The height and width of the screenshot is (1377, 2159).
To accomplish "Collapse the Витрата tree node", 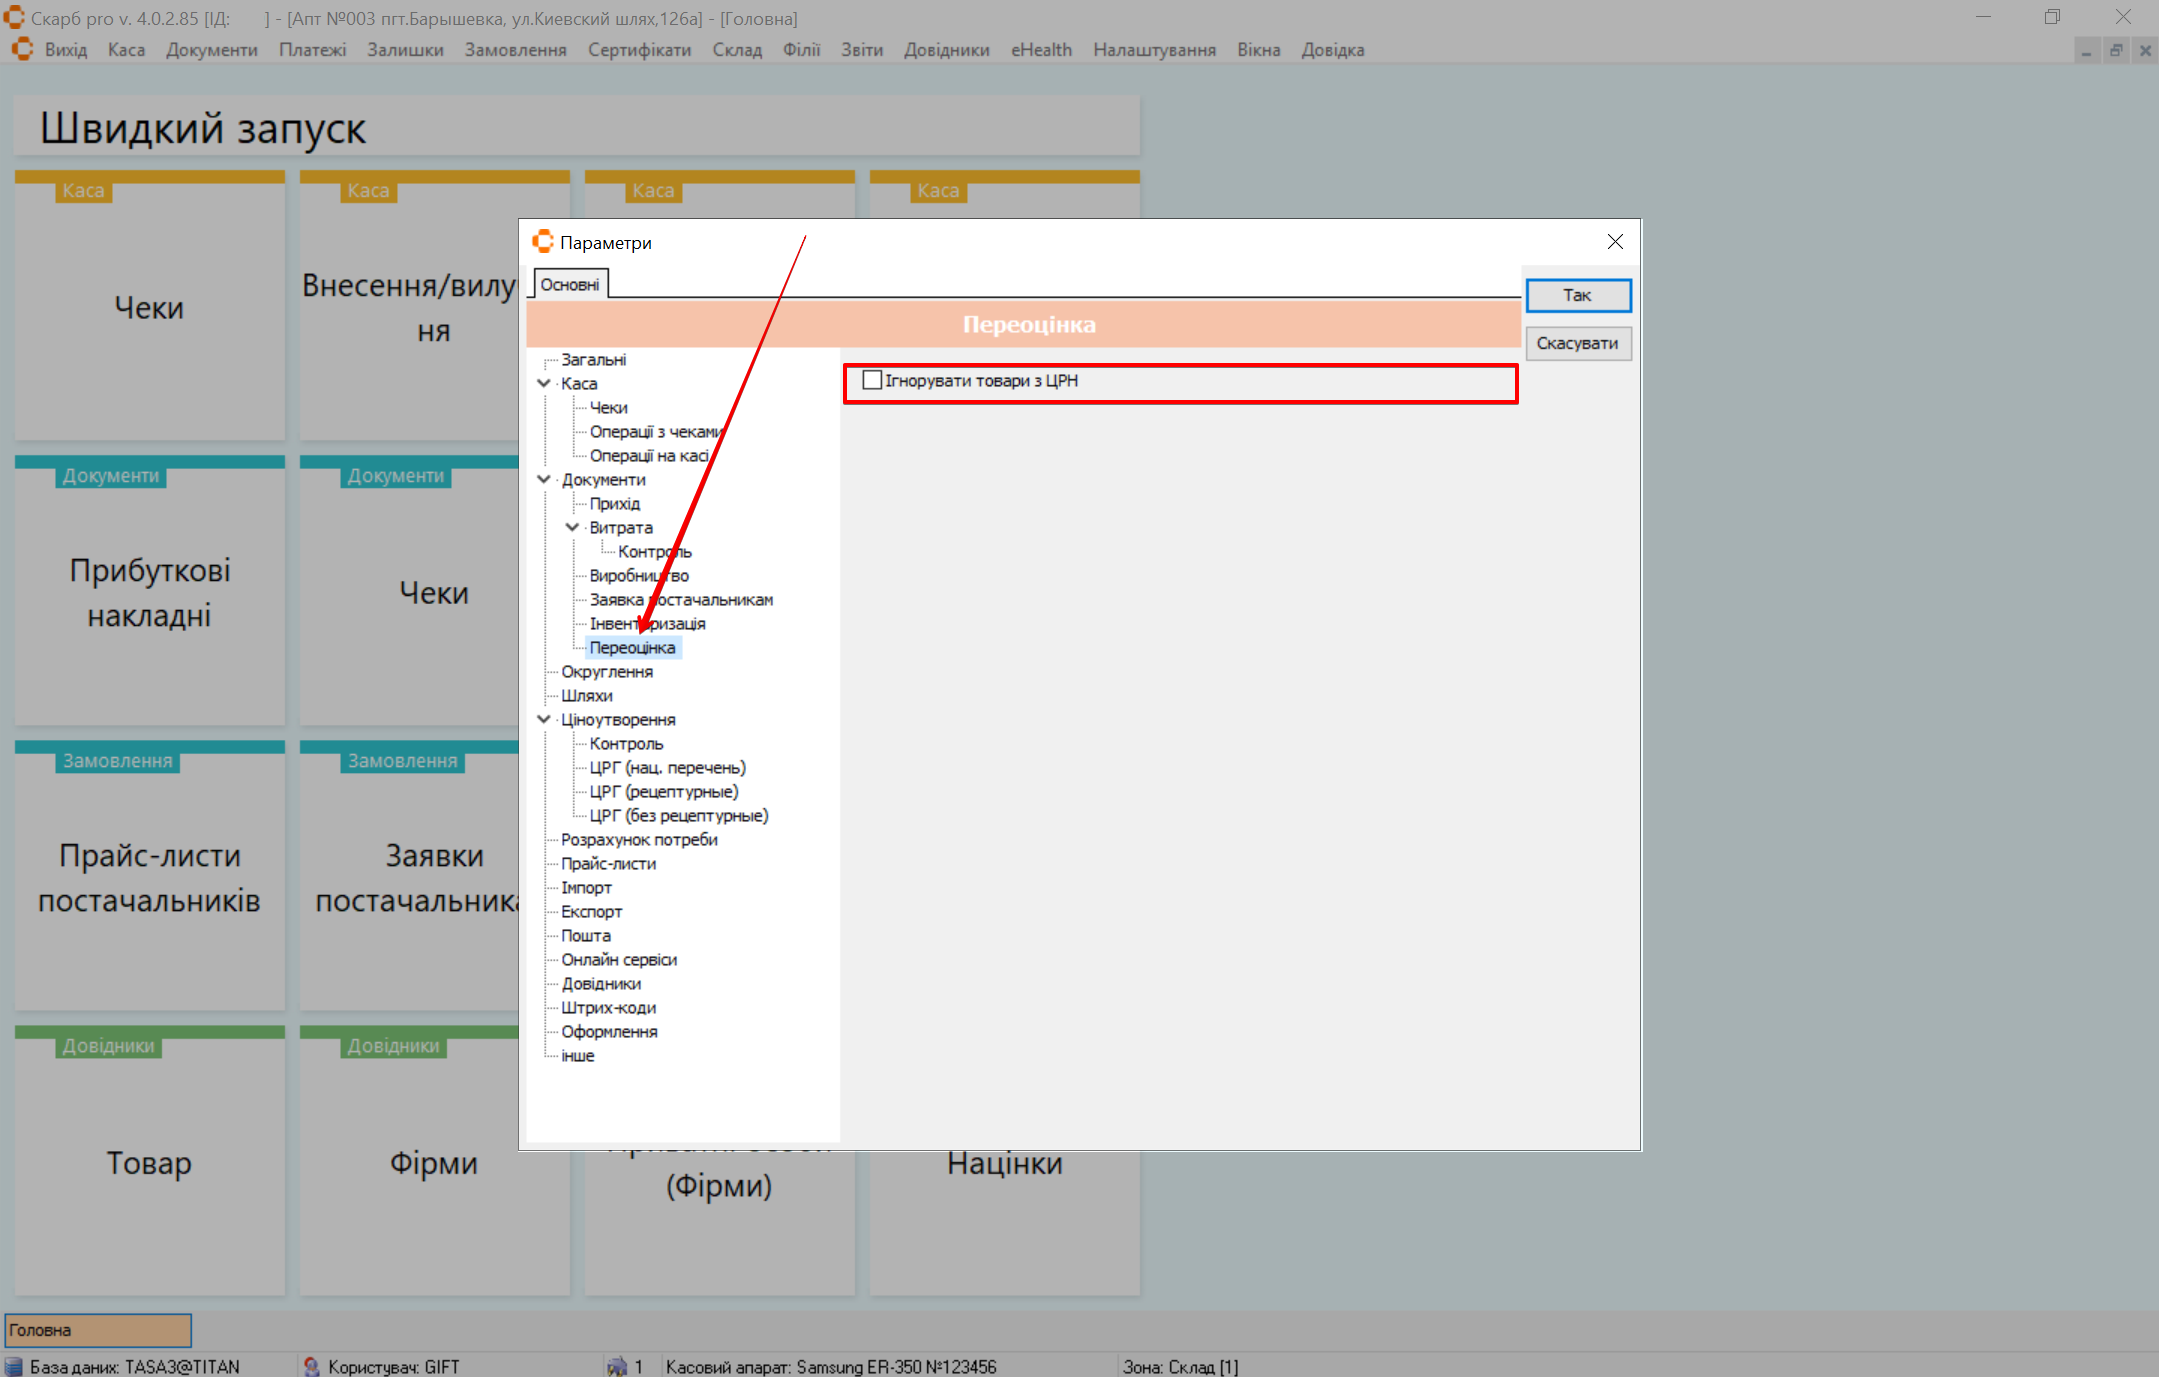I will pos(572,527).
